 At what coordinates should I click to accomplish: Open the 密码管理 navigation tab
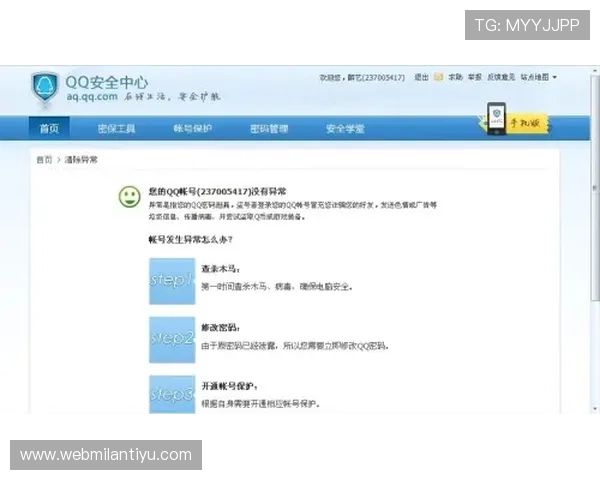click(269, 129)
